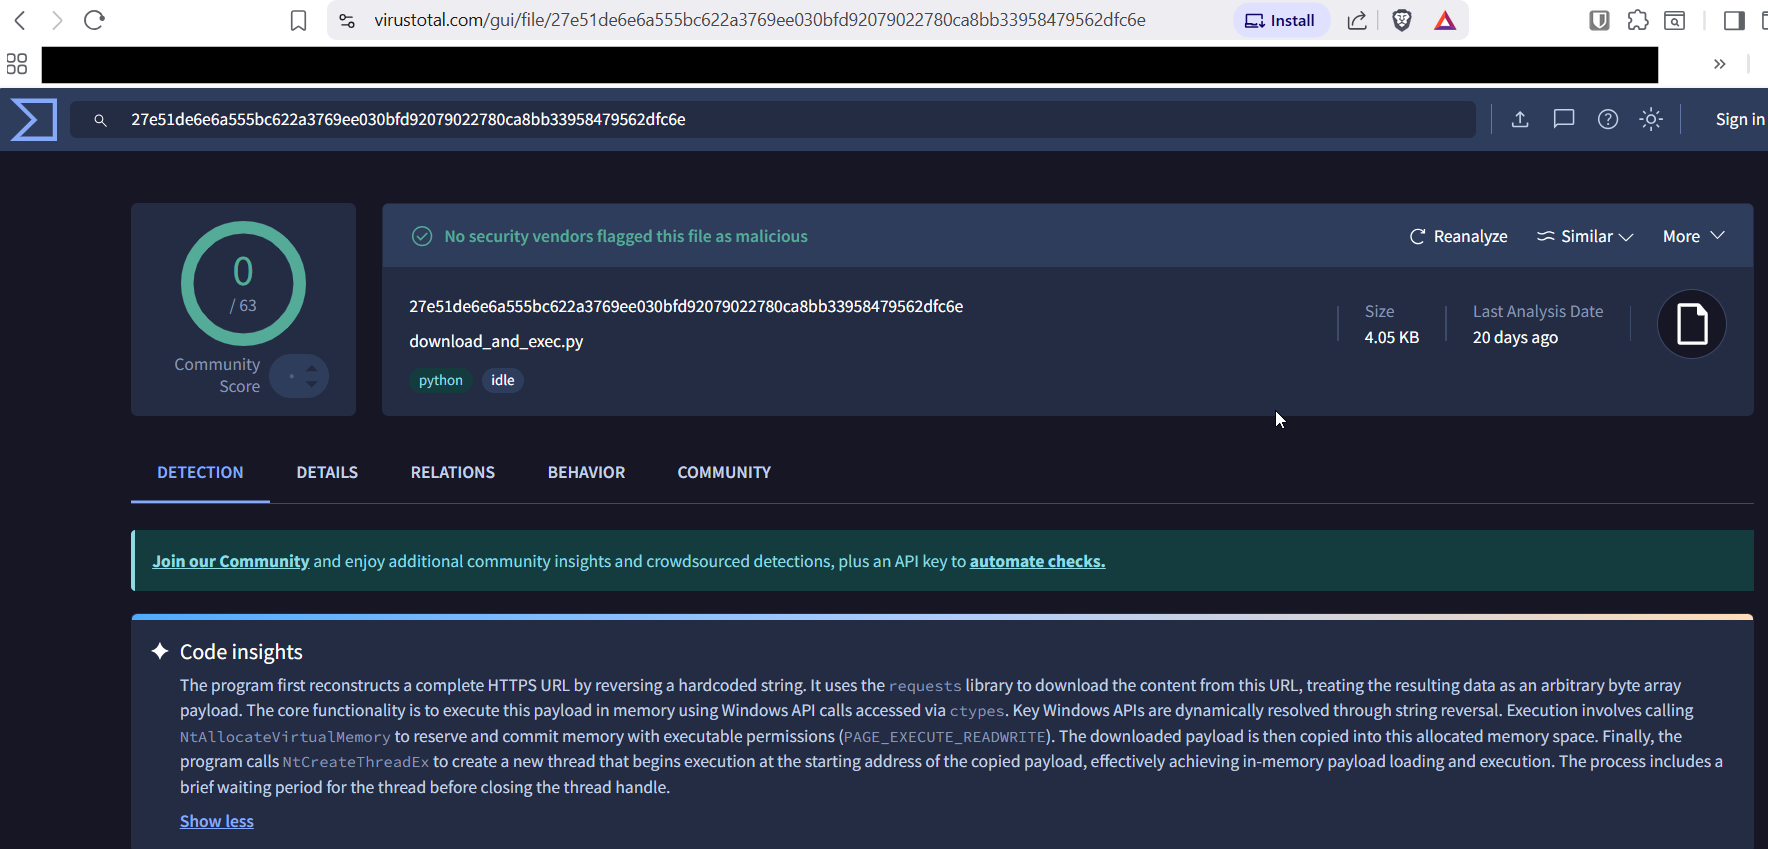Click the Reanalyze button
Screen dimensions: 1768x849
coord(1459,236)
